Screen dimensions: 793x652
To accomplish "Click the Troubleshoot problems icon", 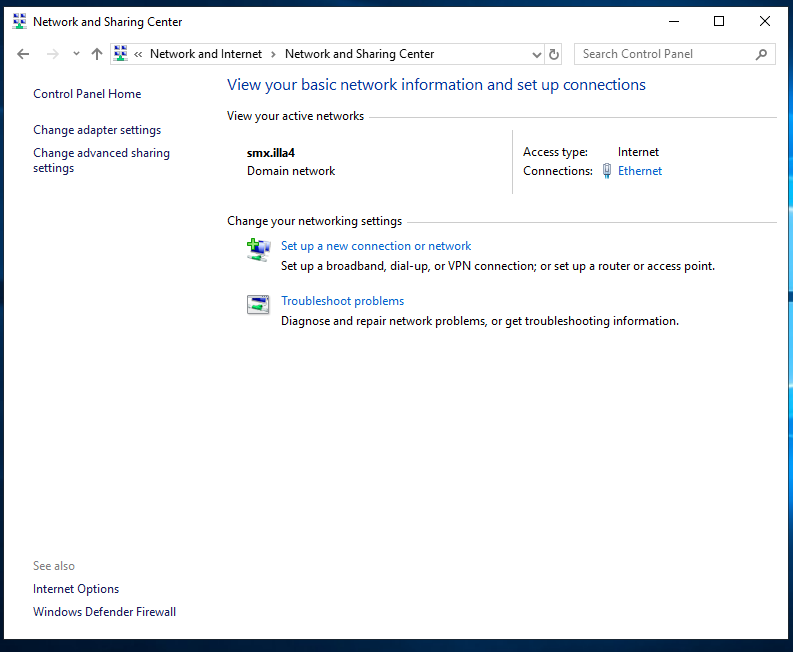I will click(x=258, y=305).
